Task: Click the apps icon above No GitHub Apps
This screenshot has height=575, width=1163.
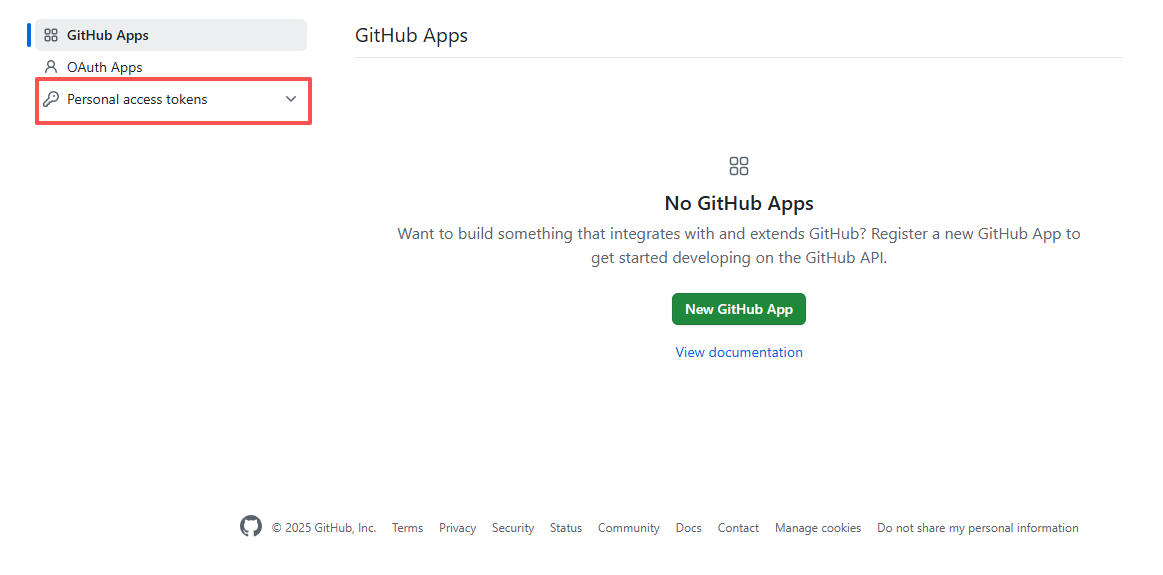Action: click(739, 166)
